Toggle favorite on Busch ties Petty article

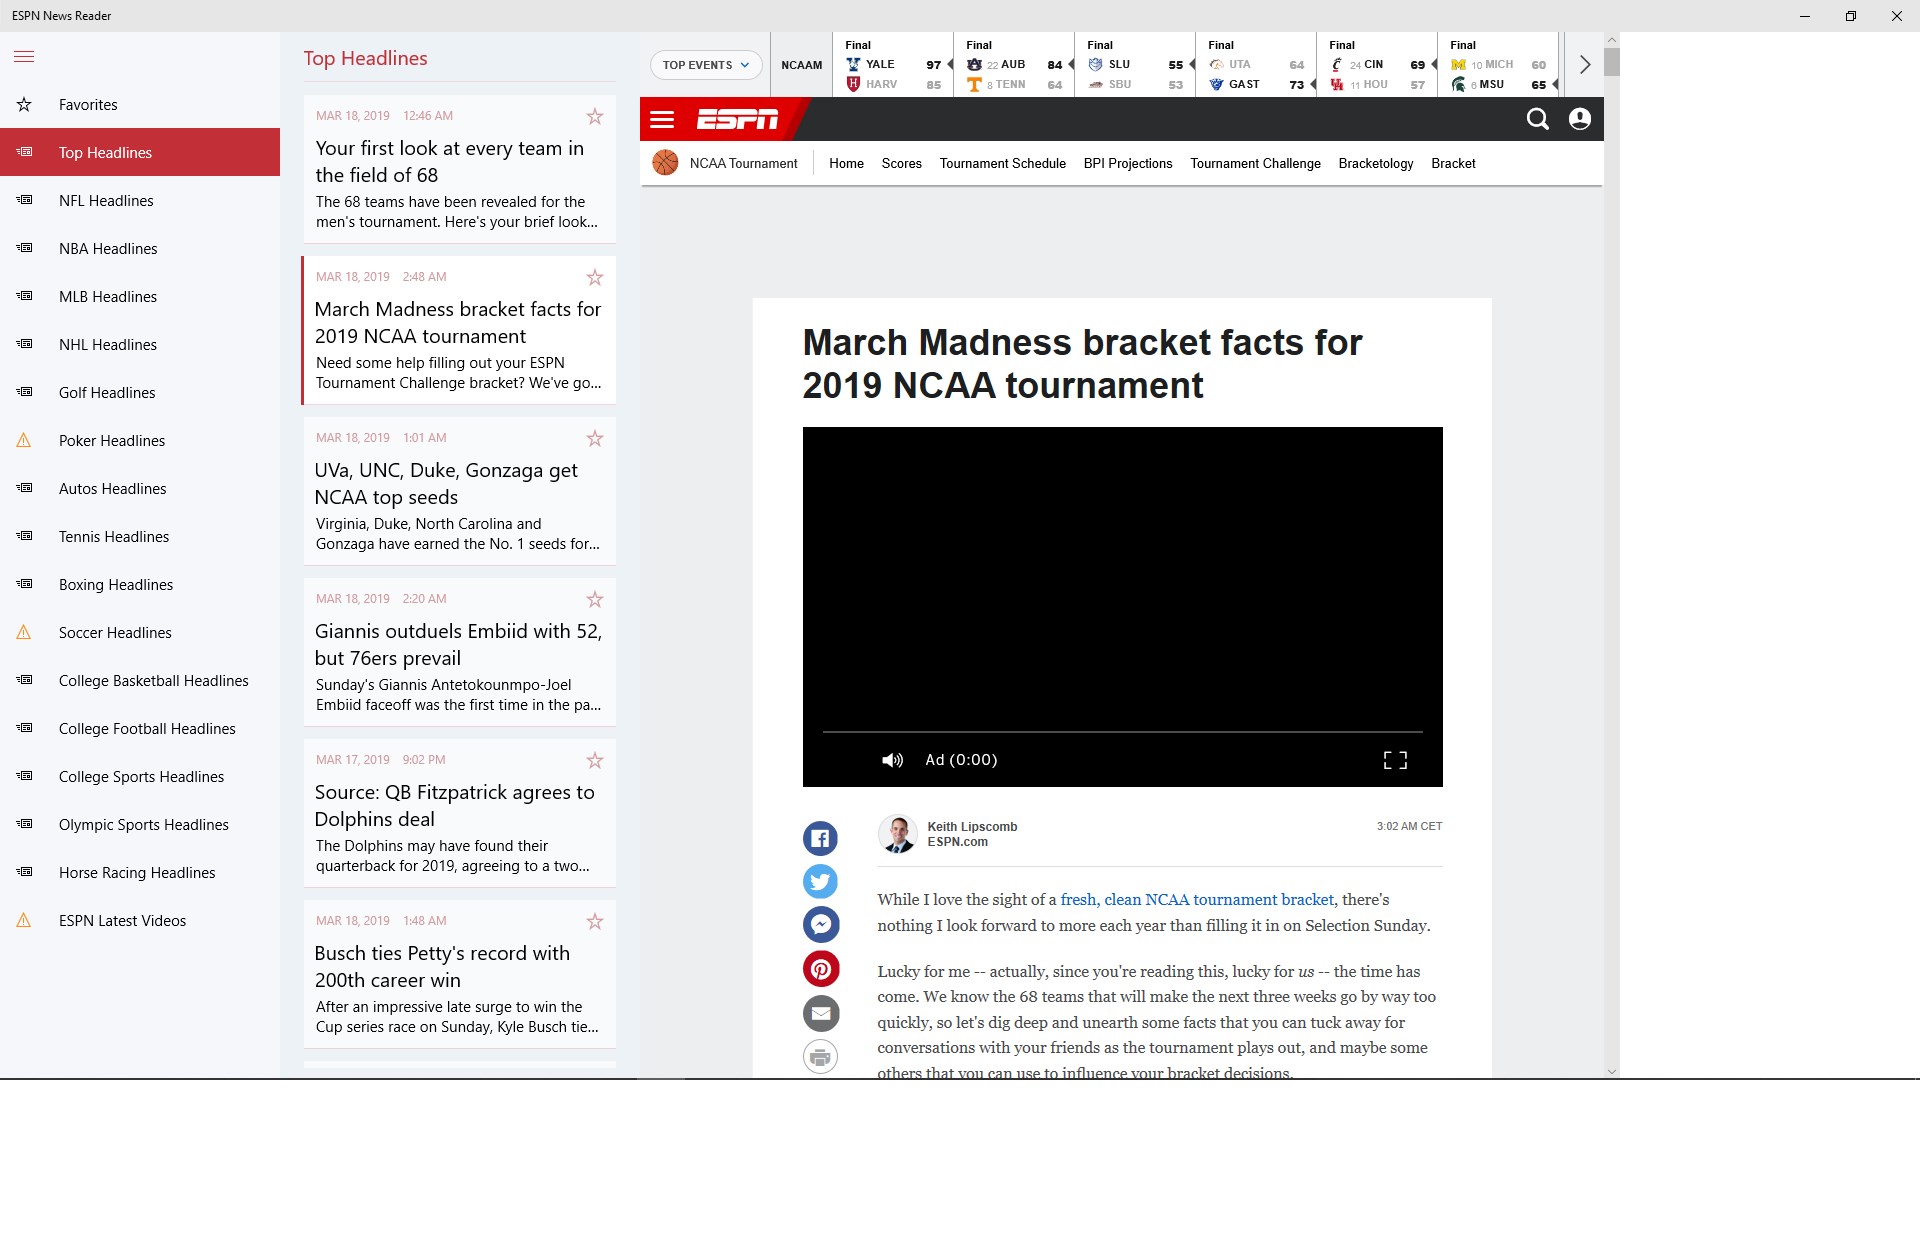pyautogui.click(x=595, y=921)
